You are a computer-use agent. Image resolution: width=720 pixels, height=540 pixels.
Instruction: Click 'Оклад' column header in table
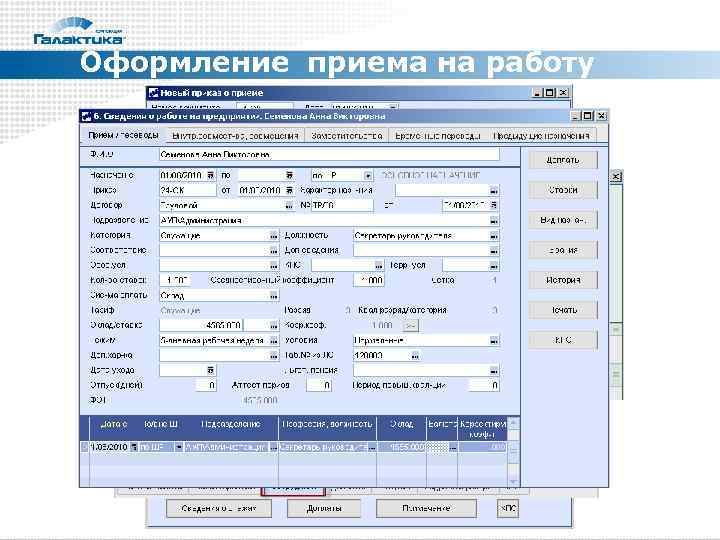pyautogui.click(x=401, y=428)
